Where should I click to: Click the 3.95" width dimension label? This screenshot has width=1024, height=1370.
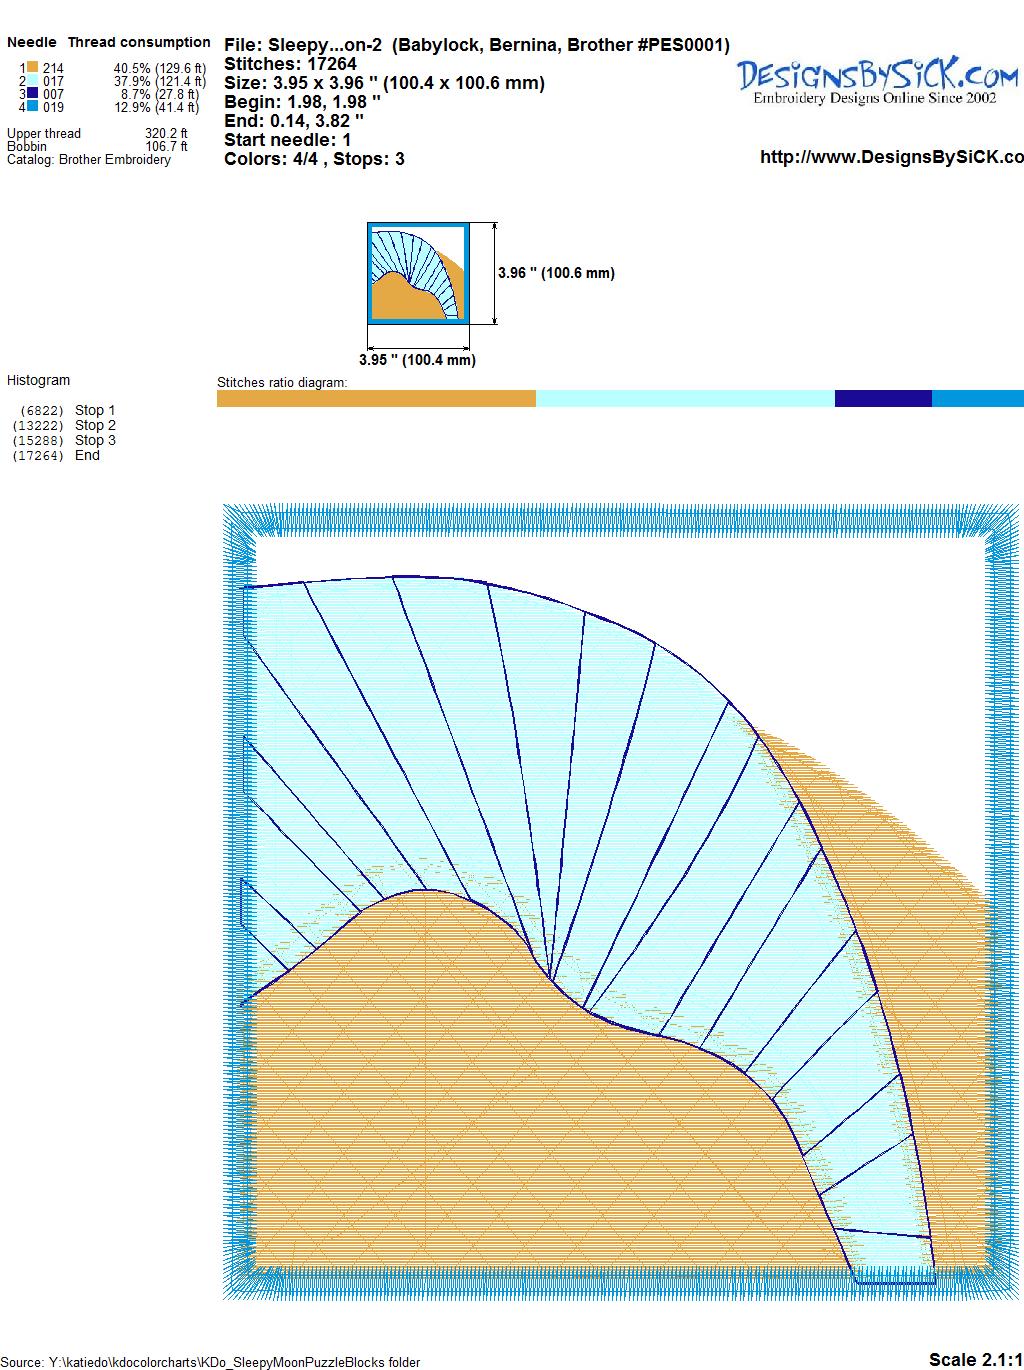coord(417,360)
